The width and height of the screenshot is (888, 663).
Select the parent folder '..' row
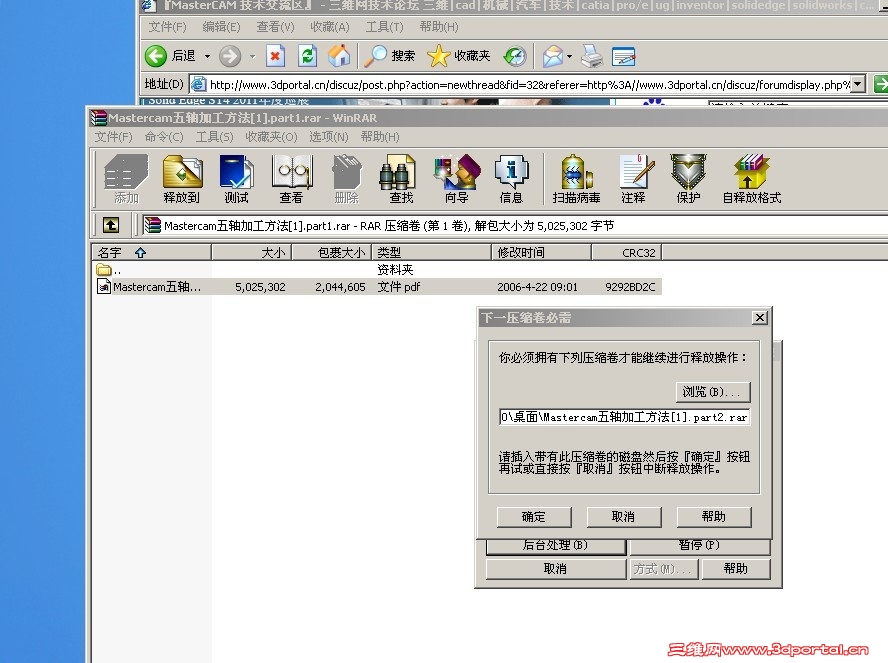(x=377, y=270)
